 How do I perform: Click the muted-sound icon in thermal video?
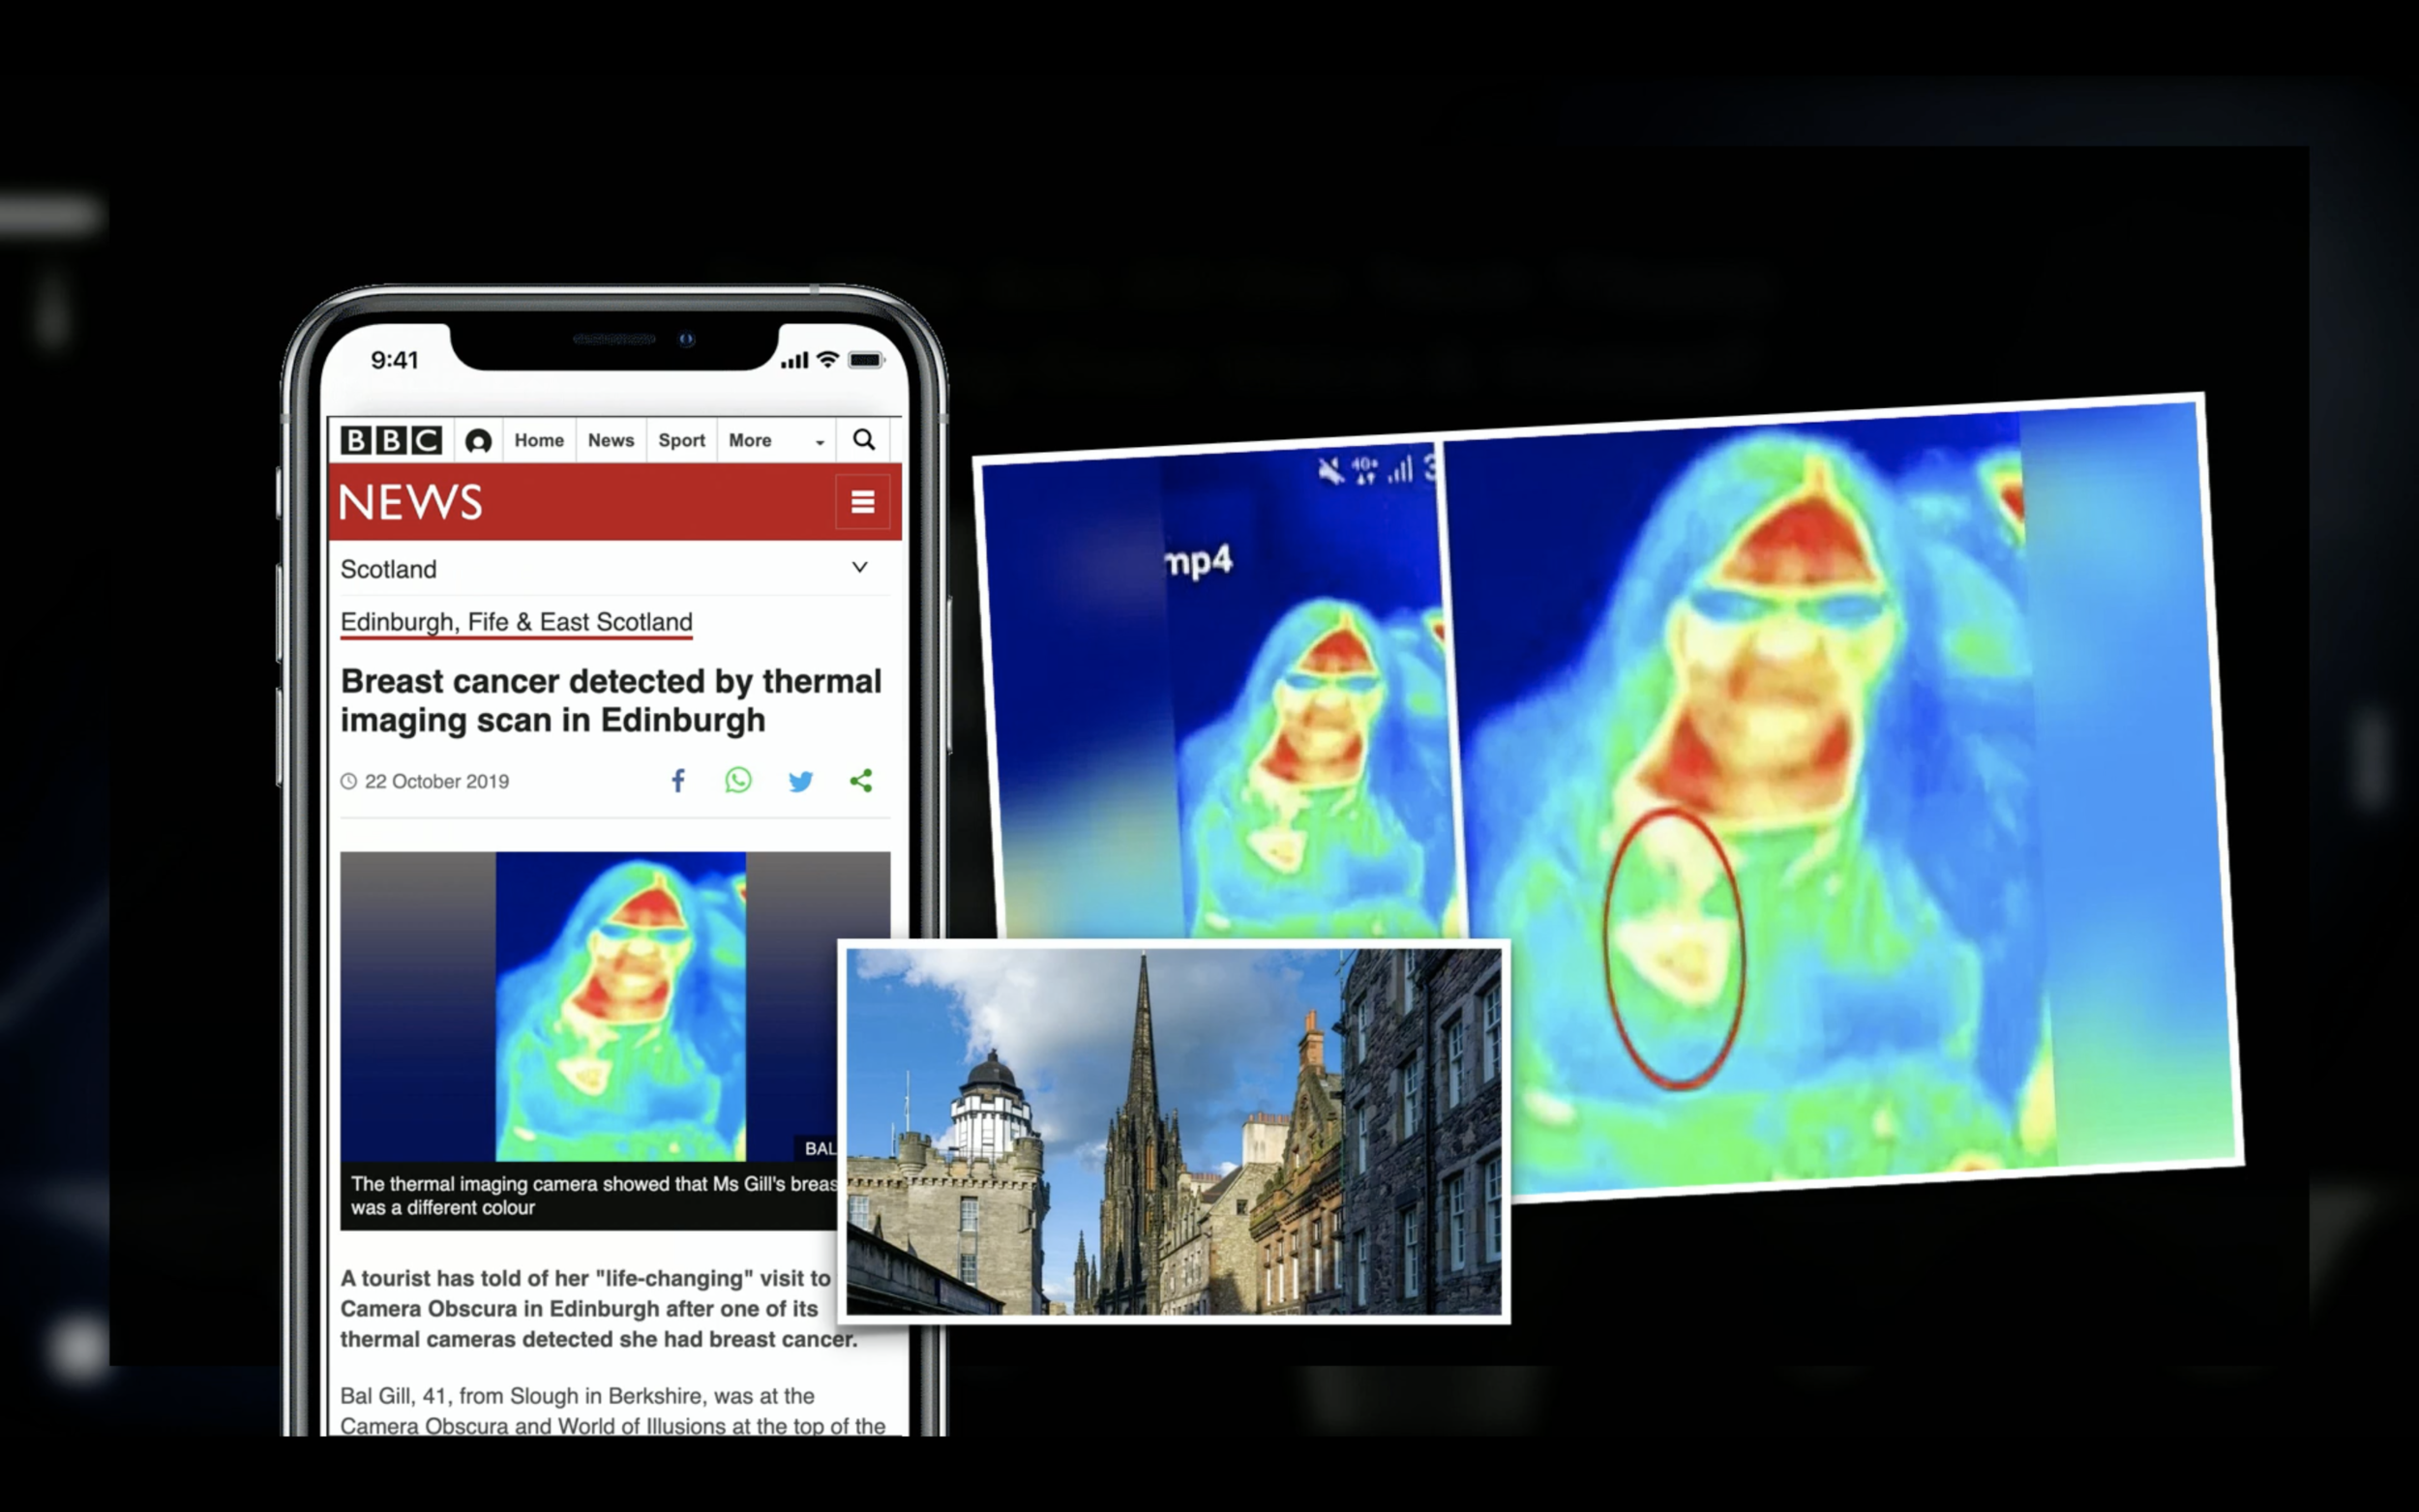(x=1330, y=470)
